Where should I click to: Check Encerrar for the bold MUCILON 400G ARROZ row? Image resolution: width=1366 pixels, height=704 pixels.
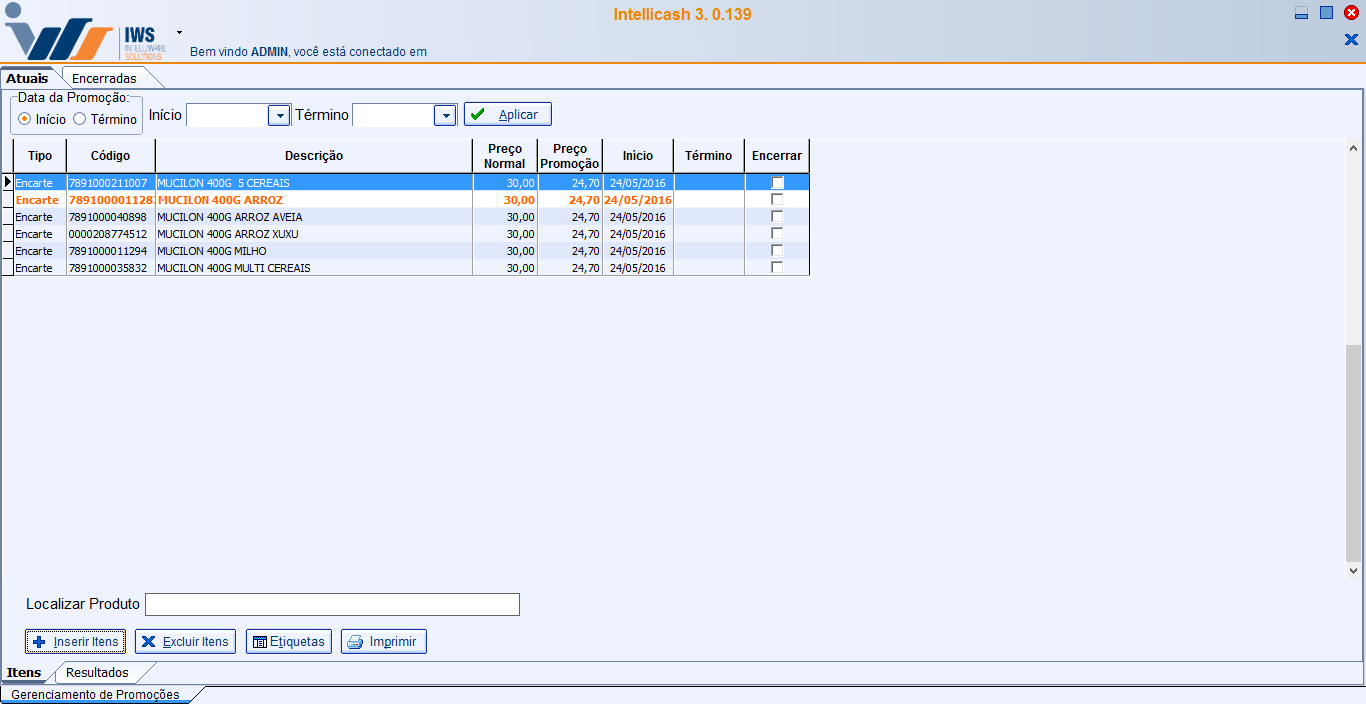[x=777, y=200]
